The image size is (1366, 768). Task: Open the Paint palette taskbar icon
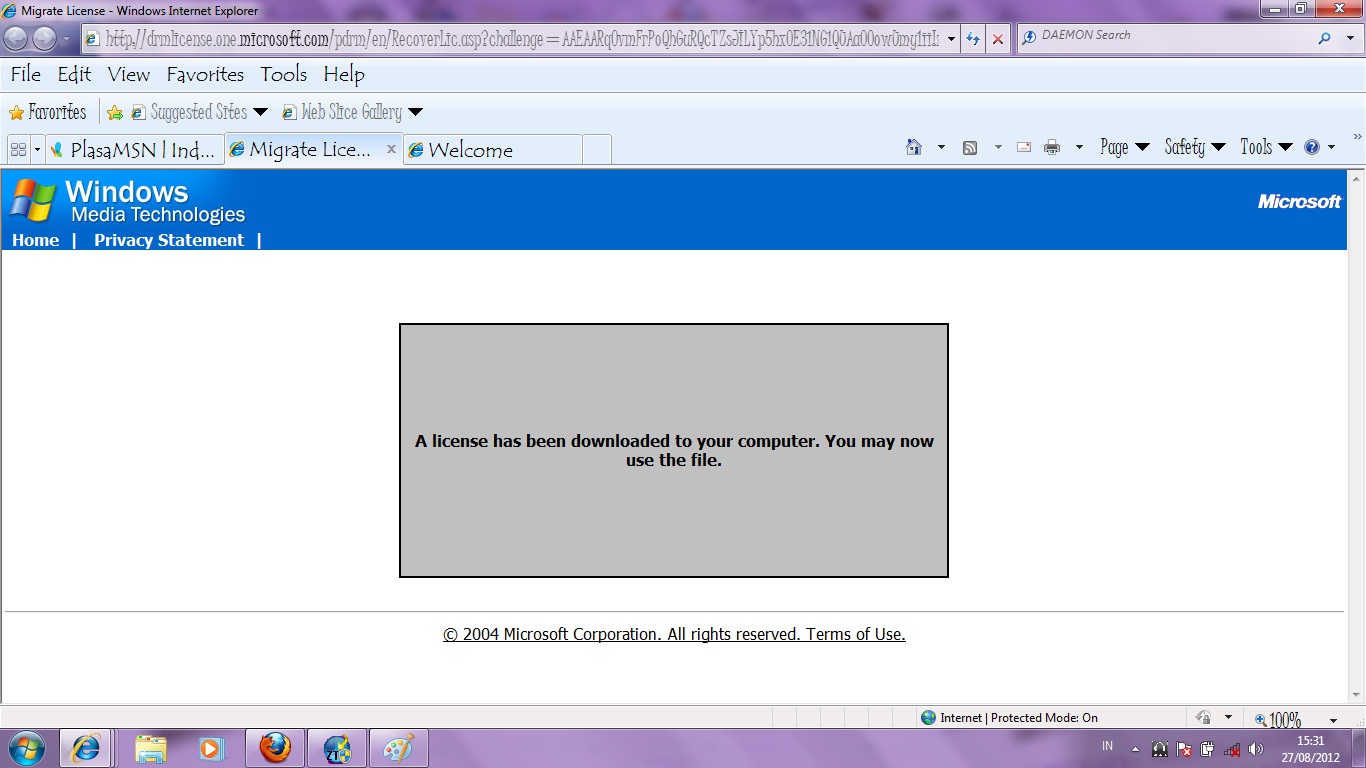[x=399, y=748]
